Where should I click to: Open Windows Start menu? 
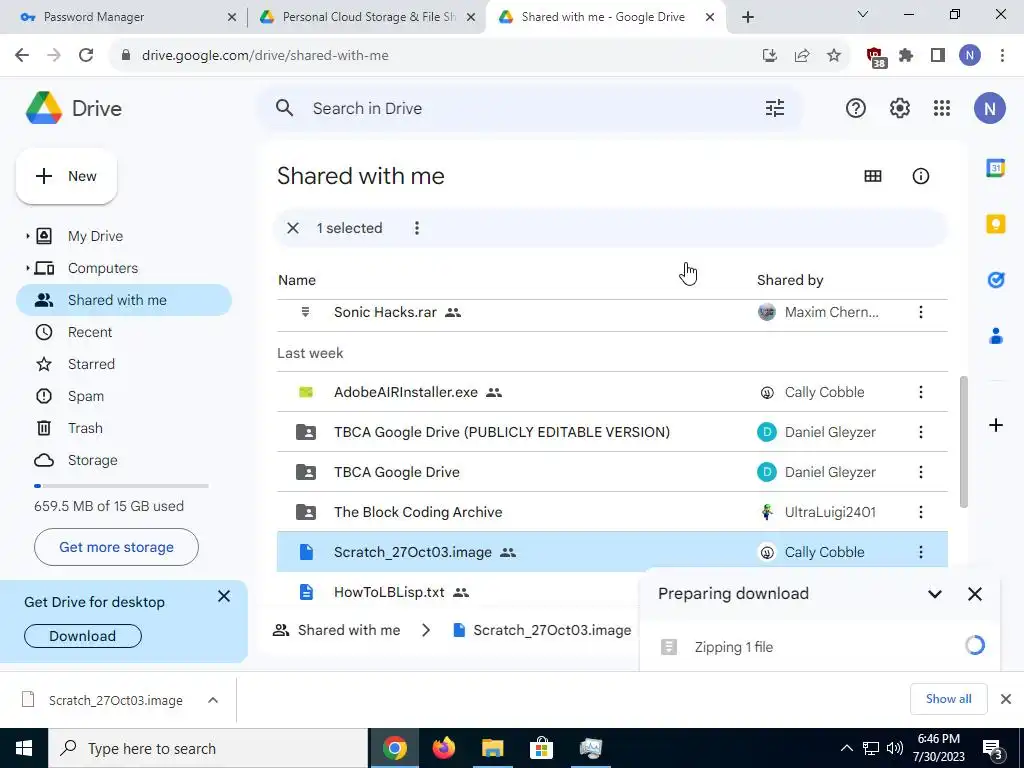pyautogui.click(x=24, y=748)
